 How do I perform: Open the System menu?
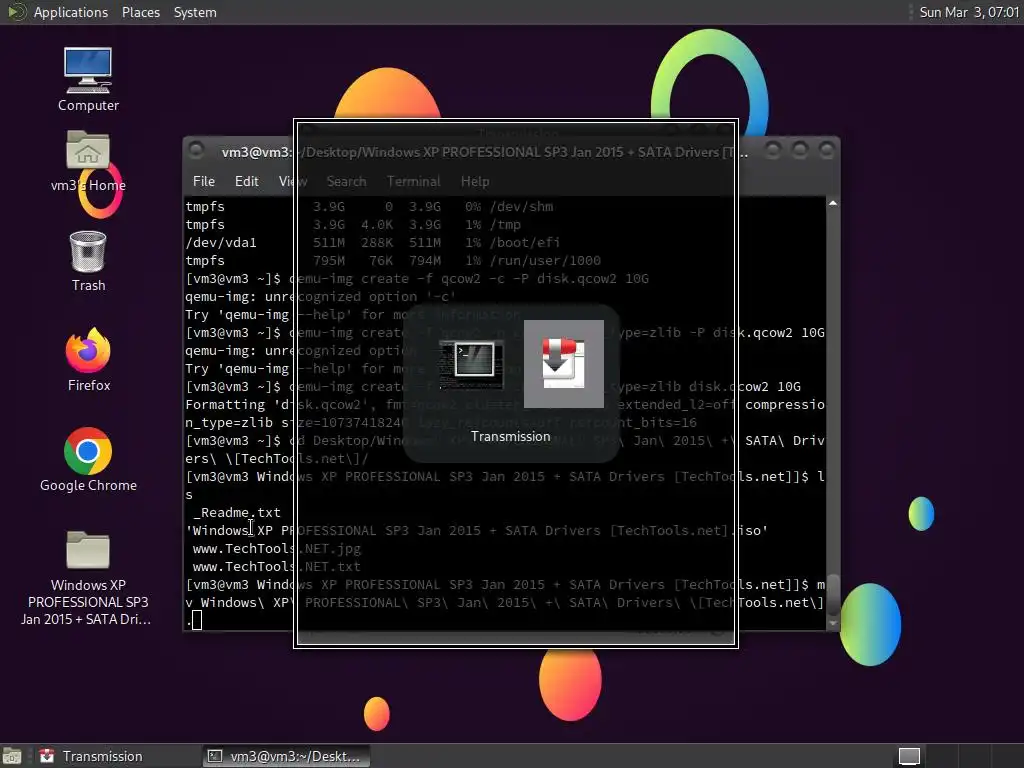tap(195, 12)
